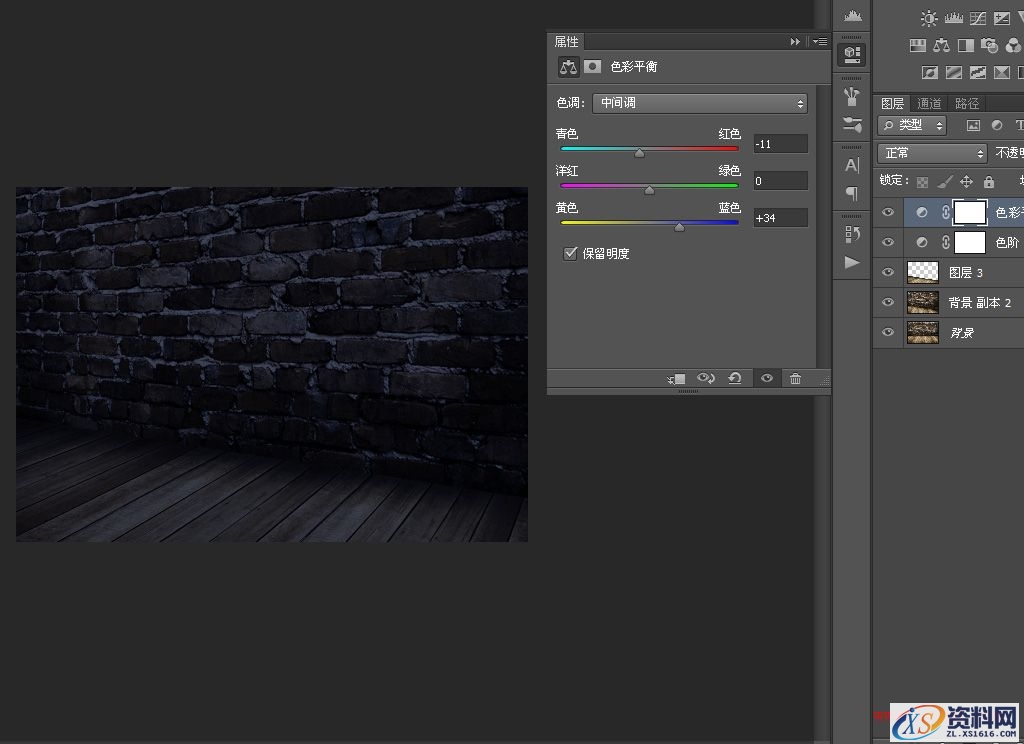Delete this adjustment layer via trash icon
The image size is (1024, 744).
point(795,378)
